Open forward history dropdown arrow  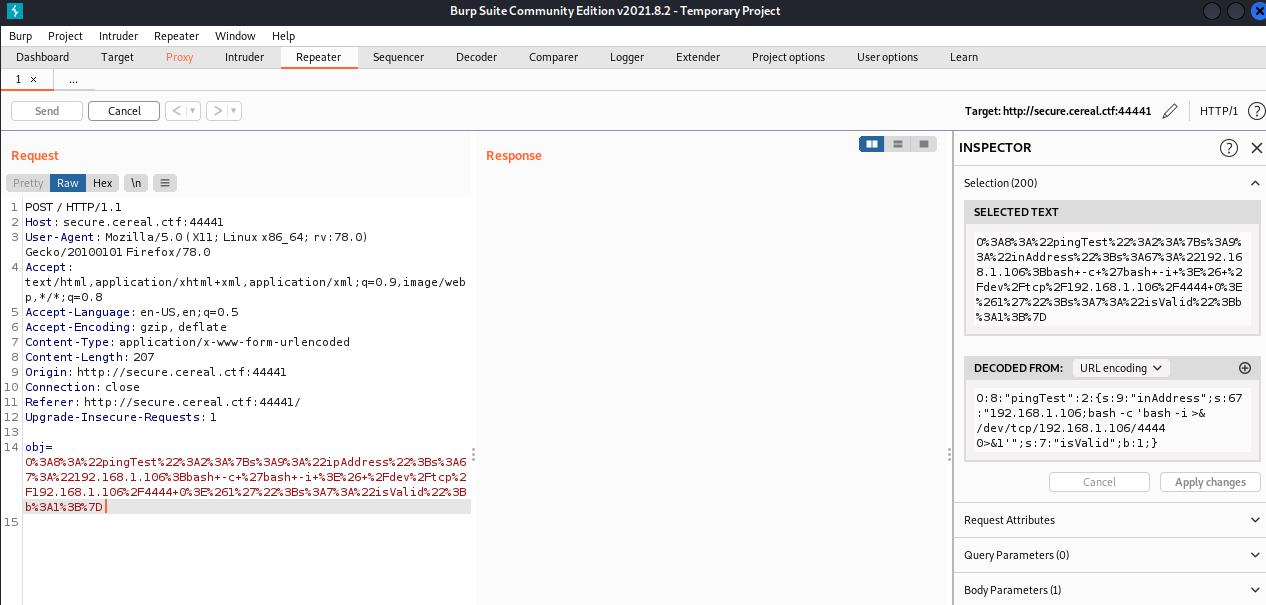pyautogui.click(x=235, y=111)
